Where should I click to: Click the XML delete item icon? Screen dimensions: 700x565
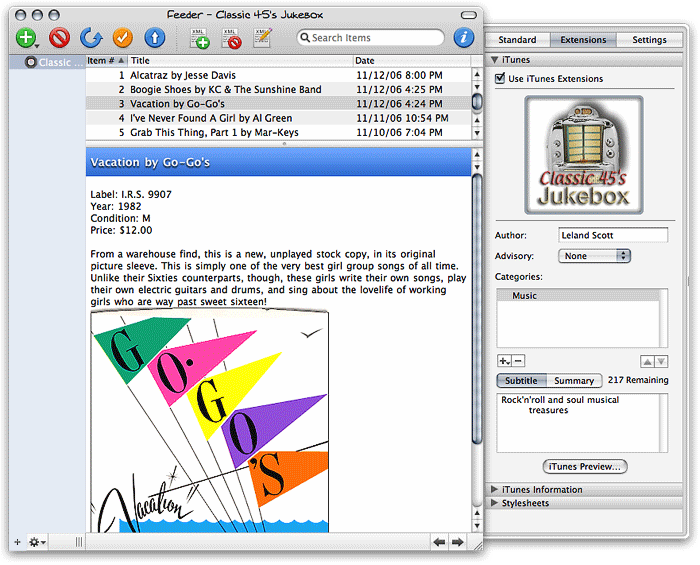(x=231, y=38)
